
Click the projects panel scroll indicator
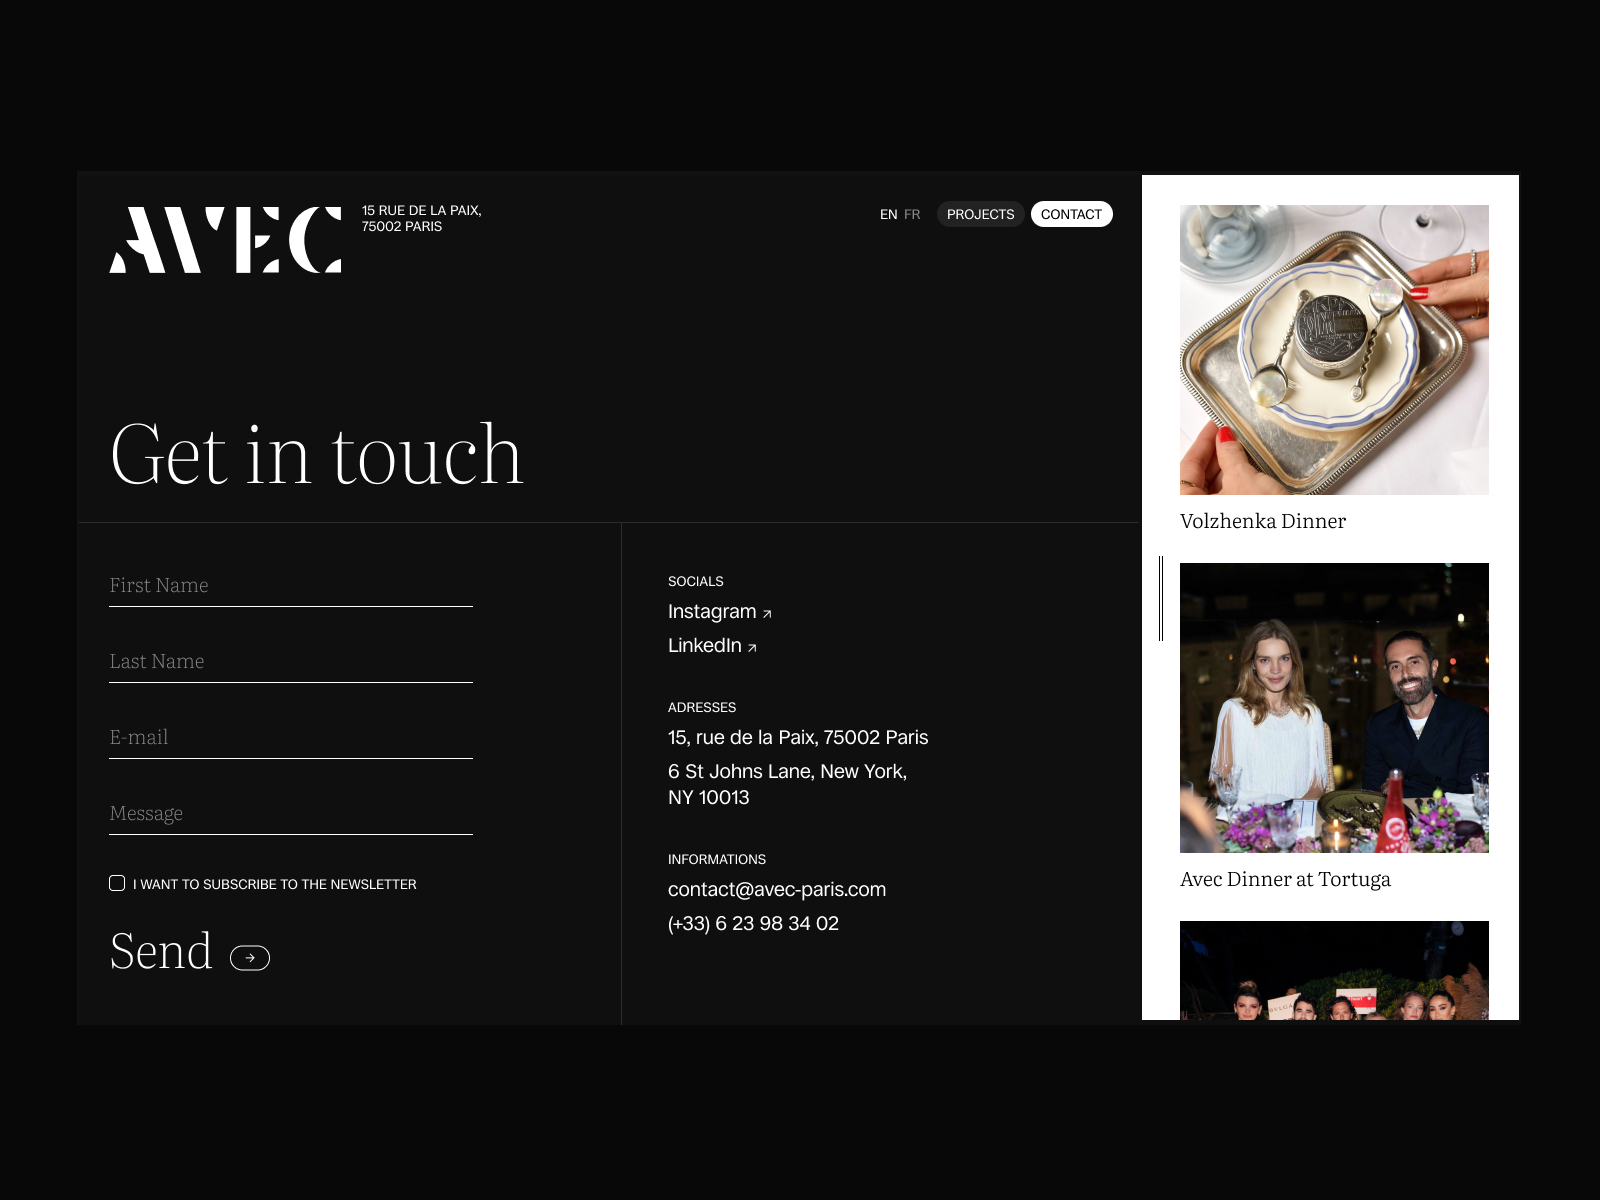coord(1161,598)
